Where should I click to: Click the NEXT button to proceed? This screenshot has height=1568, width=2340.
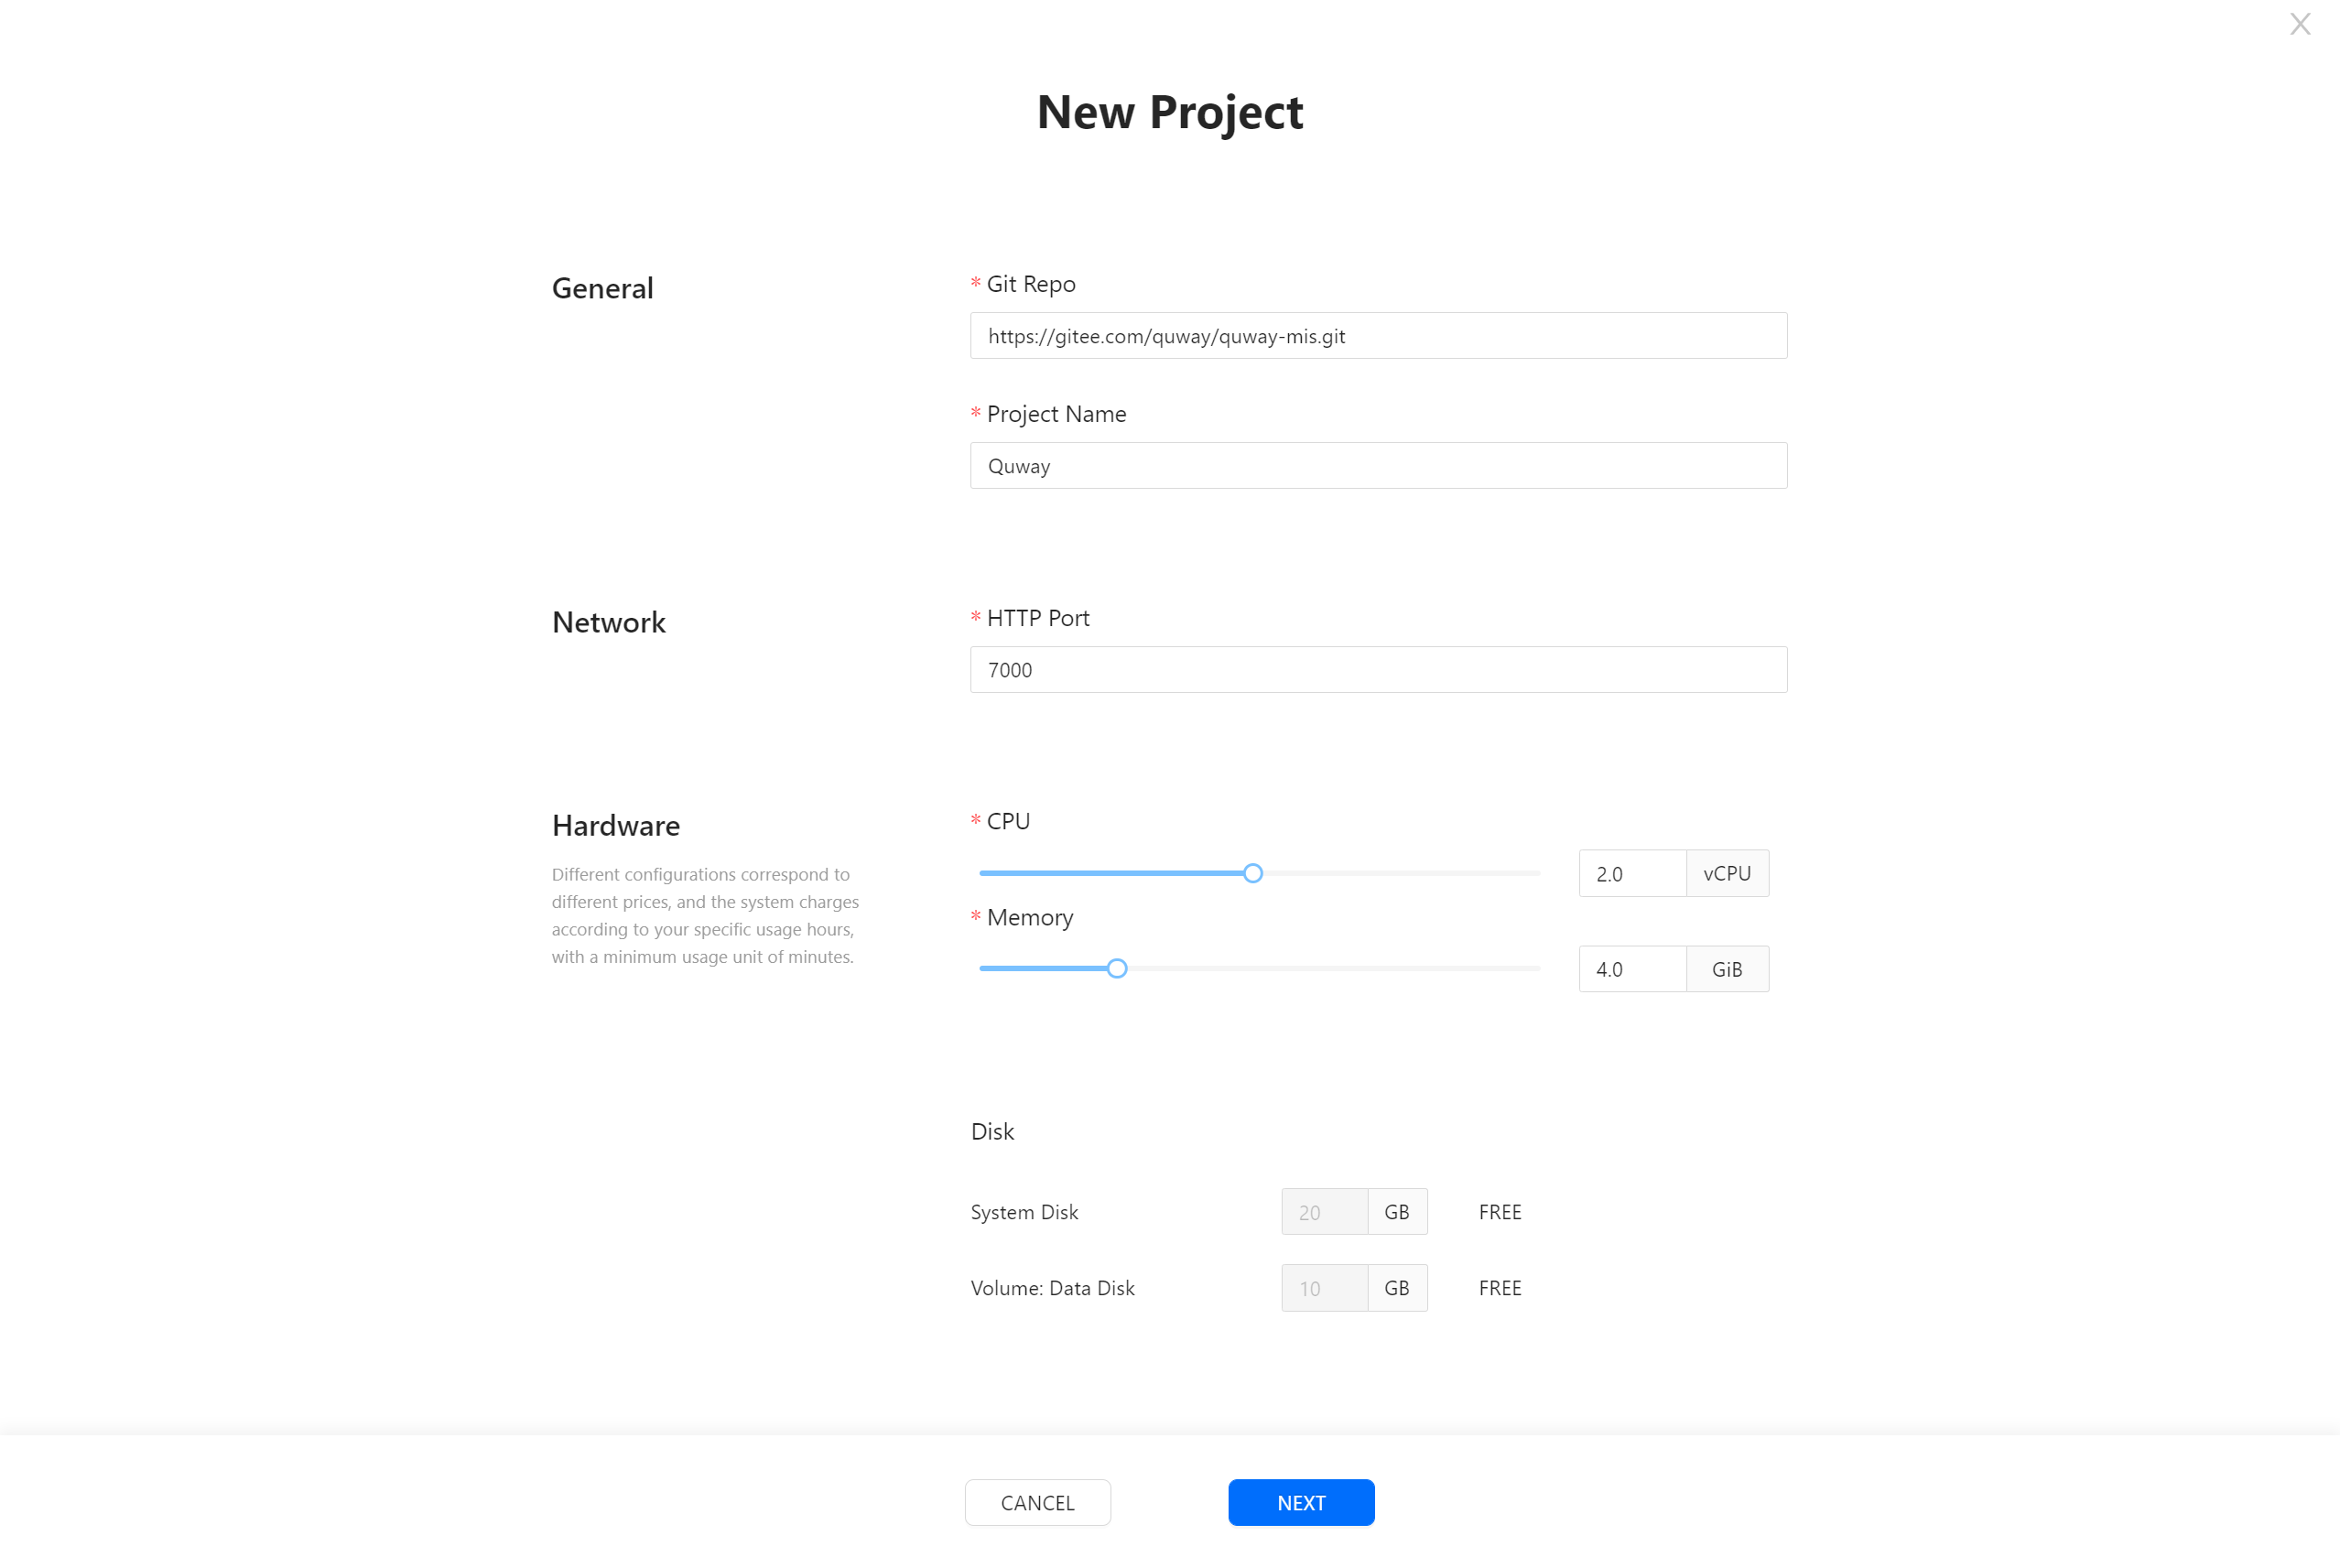tap(1300, 1501)
